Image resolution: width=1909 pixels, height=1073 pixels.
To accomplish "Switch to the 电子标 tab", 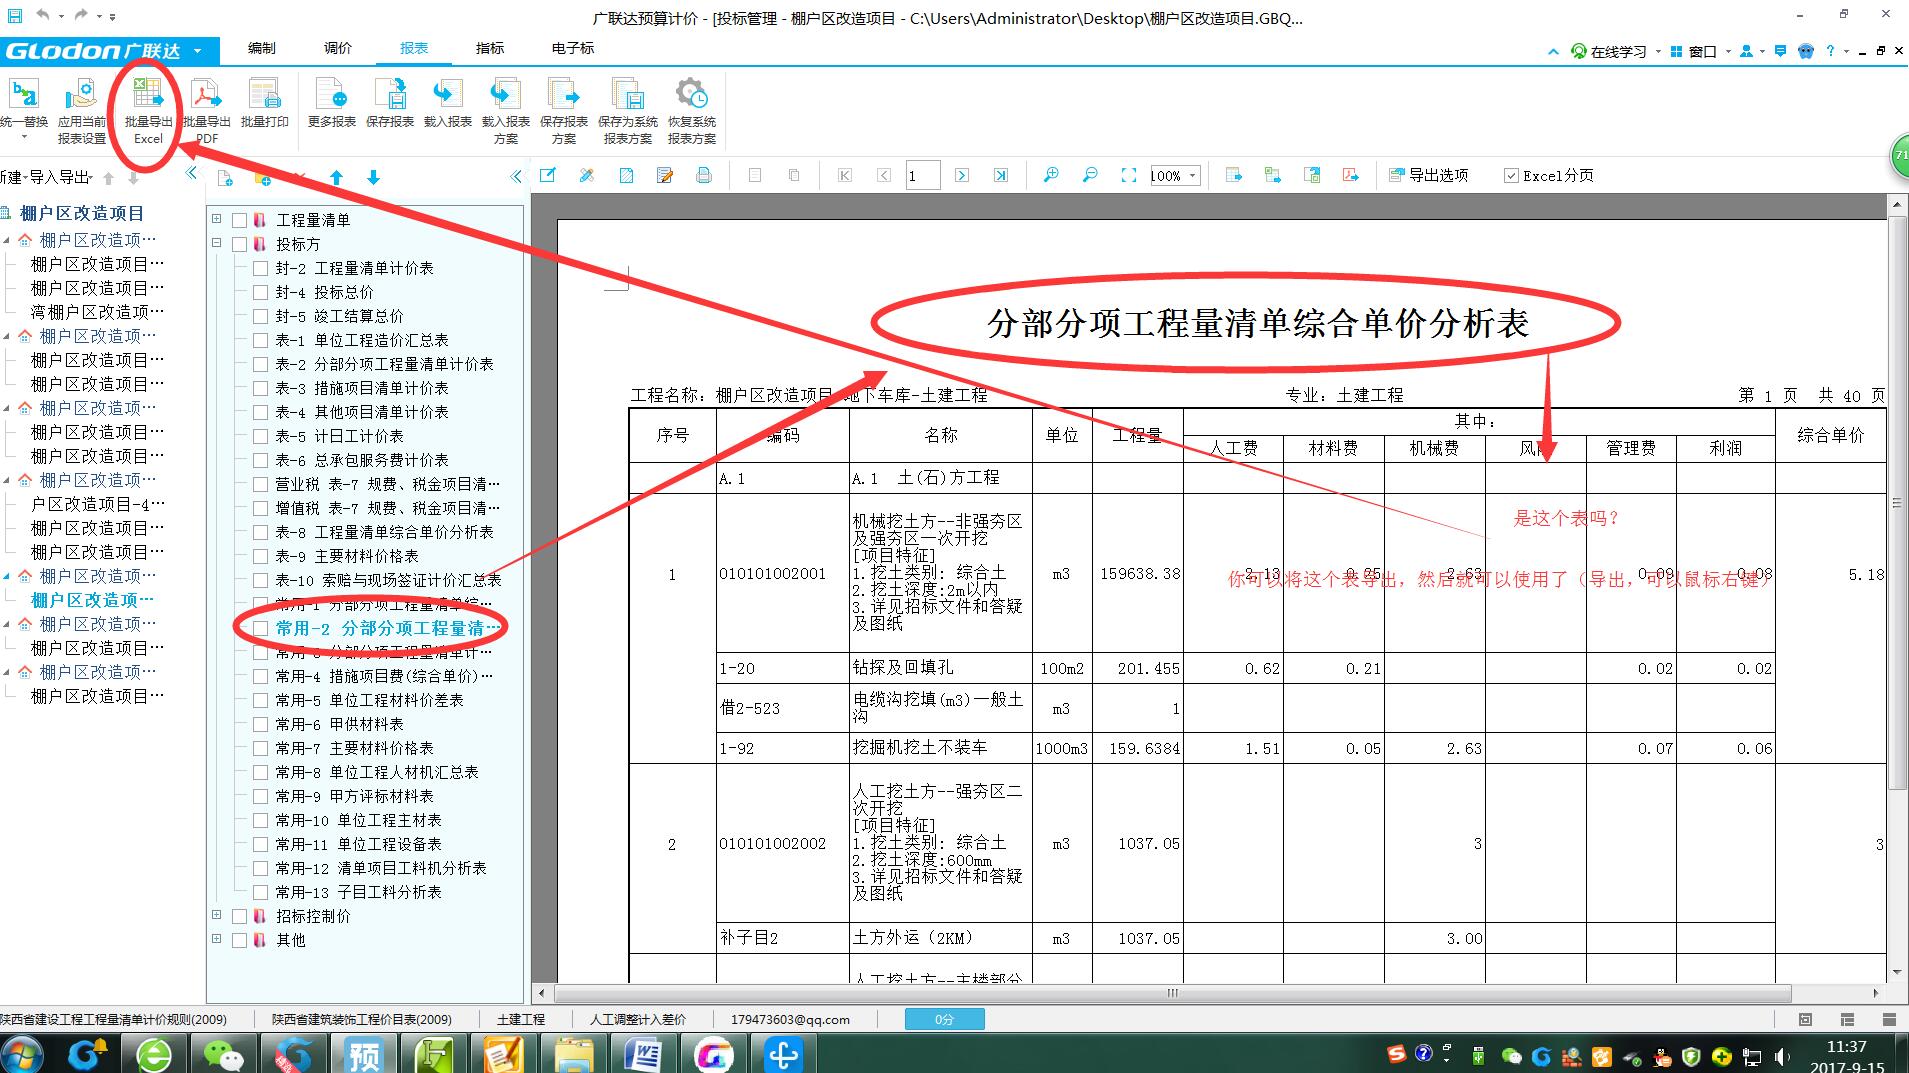I will [572, 48].
